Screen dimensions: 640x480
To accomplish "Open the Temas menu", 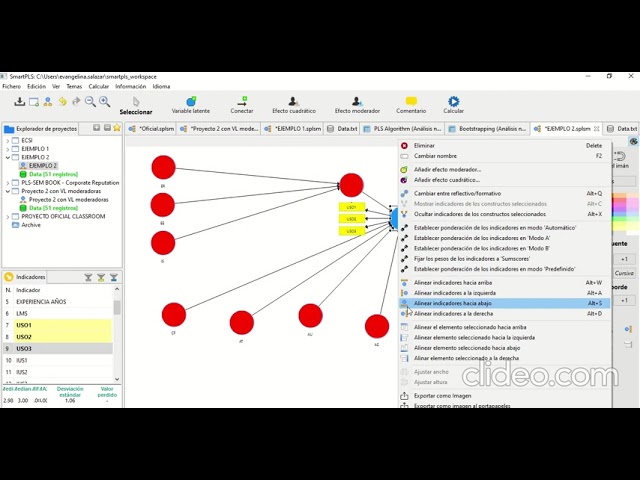I will [74, 87].
